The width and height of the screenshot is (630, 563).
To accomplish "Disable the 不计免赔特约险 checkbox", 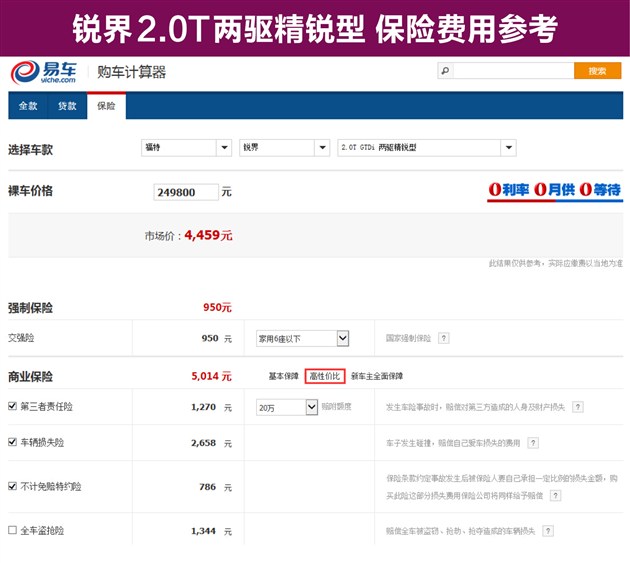I will pyautogui.click(x=13, y=487).
